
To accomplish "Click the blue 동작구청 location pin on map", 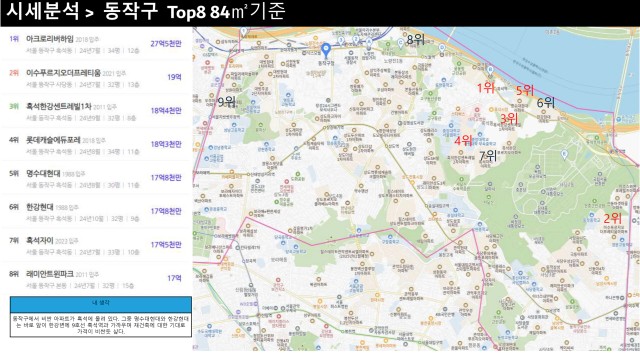I will (326, 51).
